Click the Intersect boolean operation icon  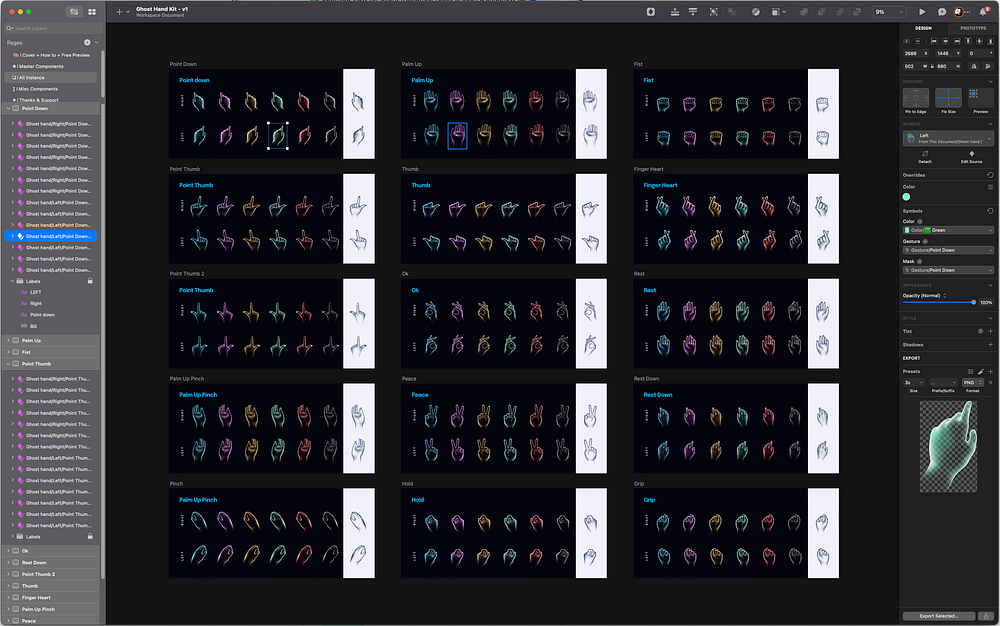tap(840, 11)
